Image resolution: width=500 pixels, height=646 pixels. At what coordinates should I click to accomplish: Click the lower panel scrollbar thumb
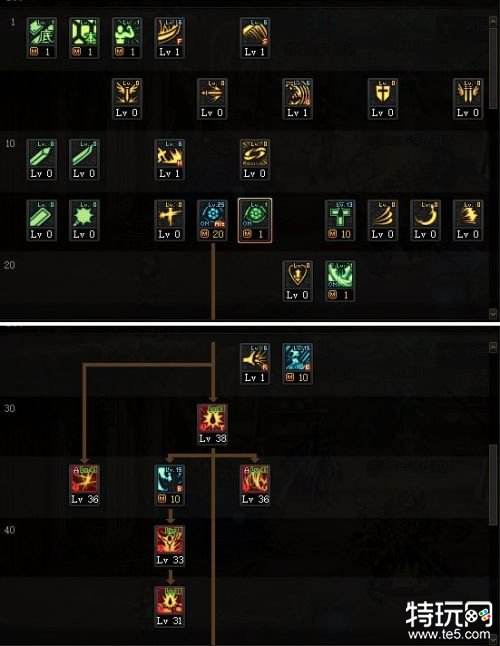pyautogui.click(x=493, y=485)
